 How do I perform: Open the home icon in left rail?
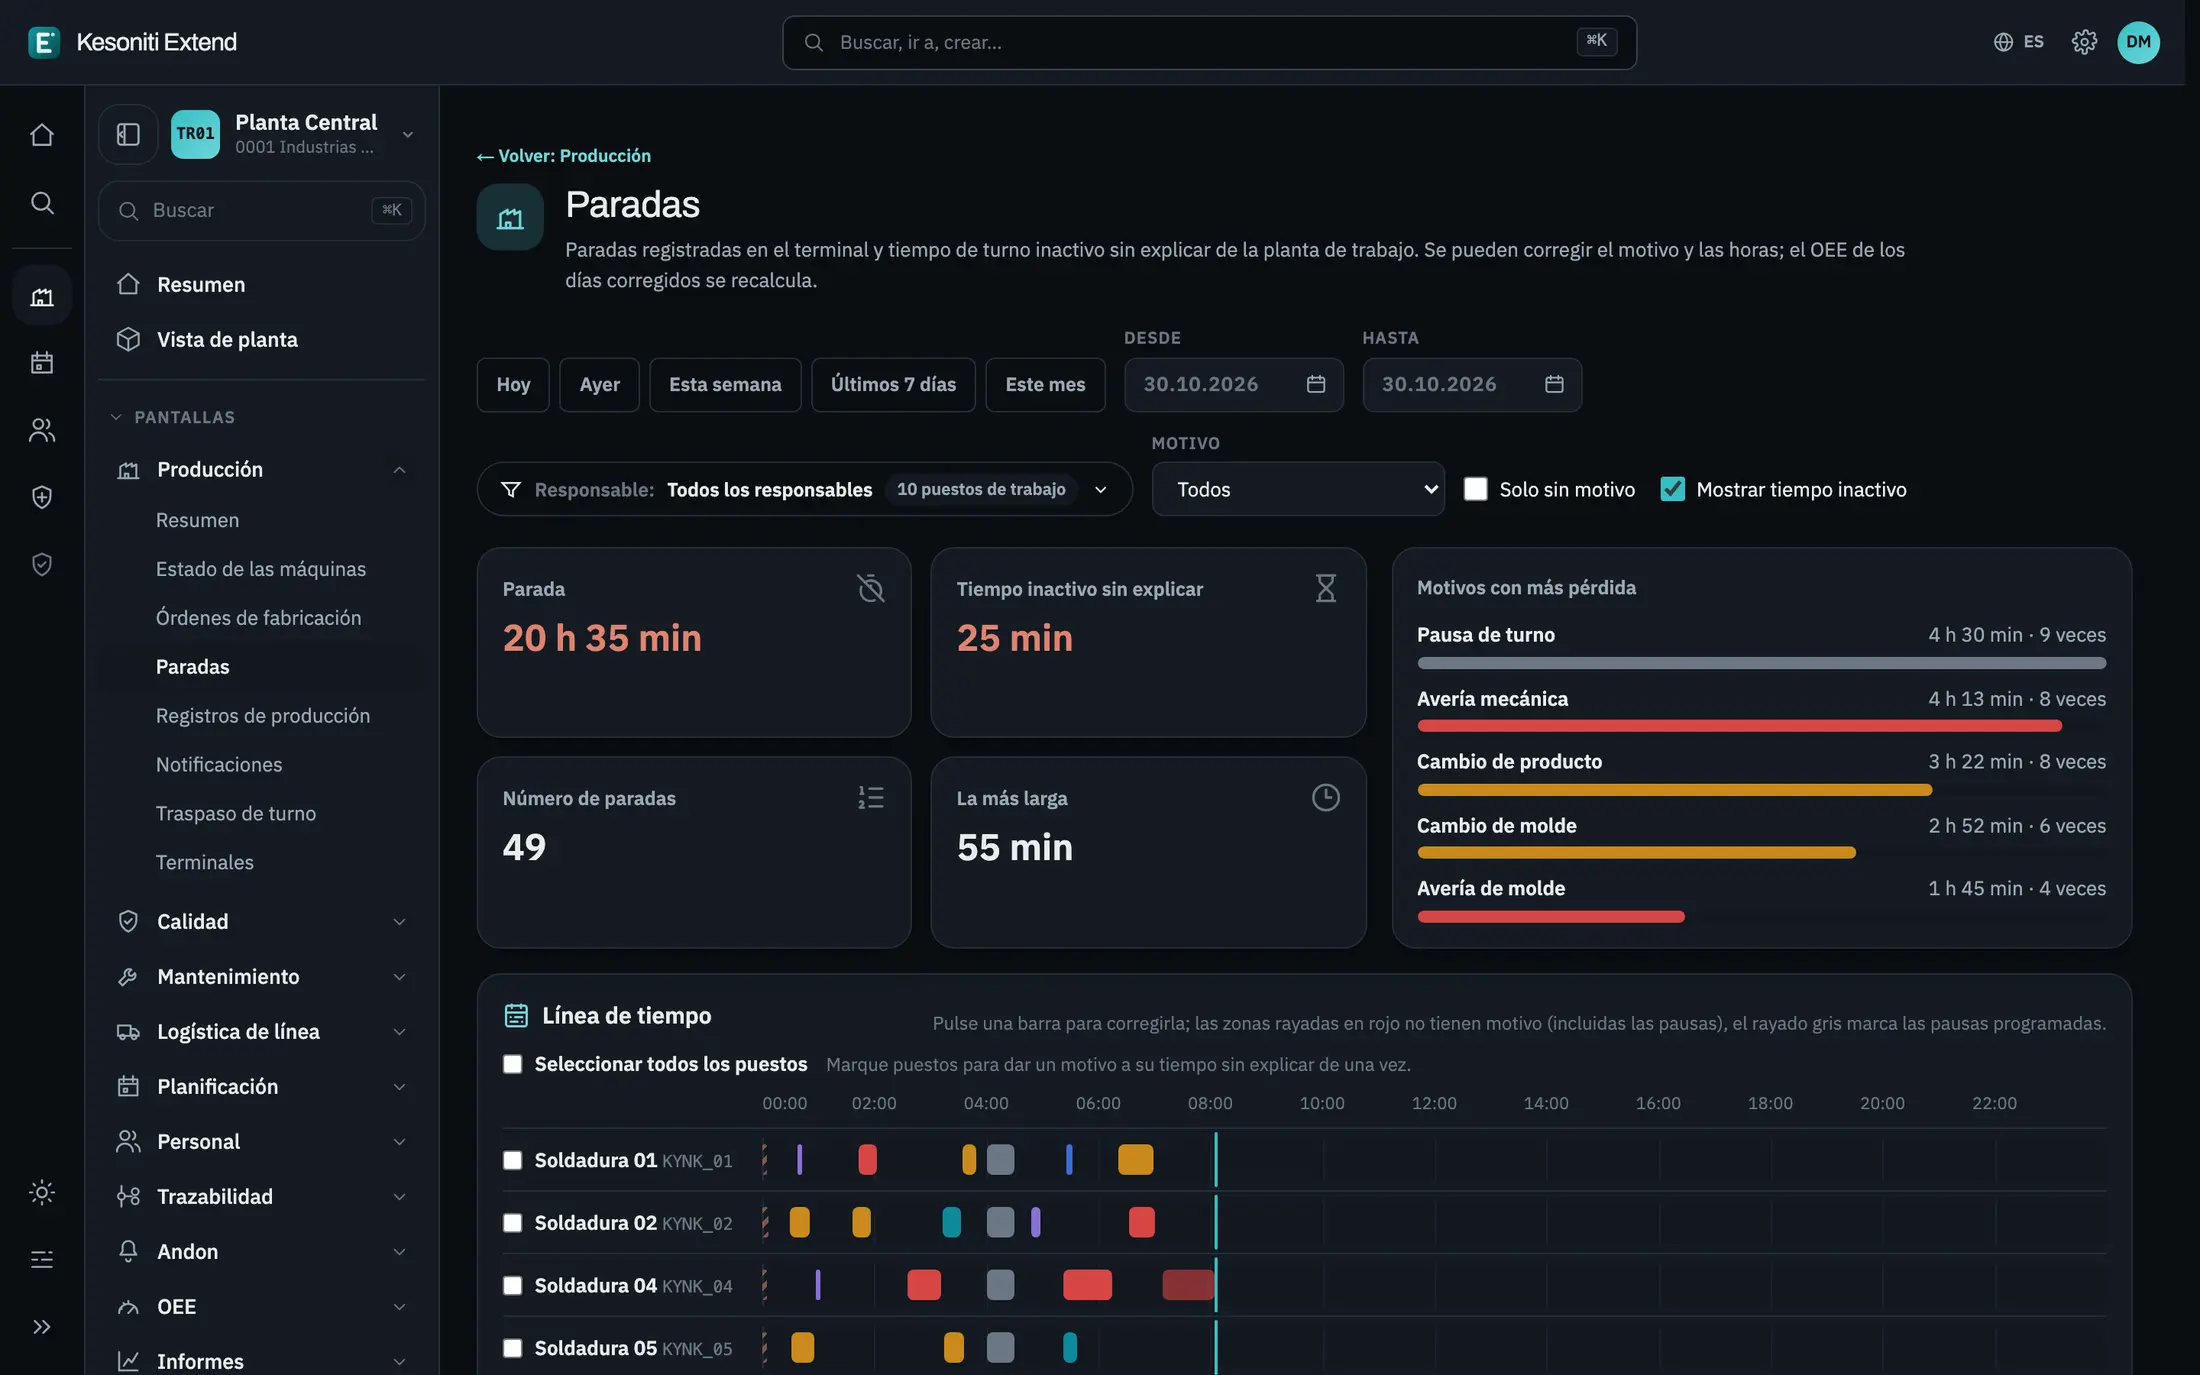click(x=42, y=135)
